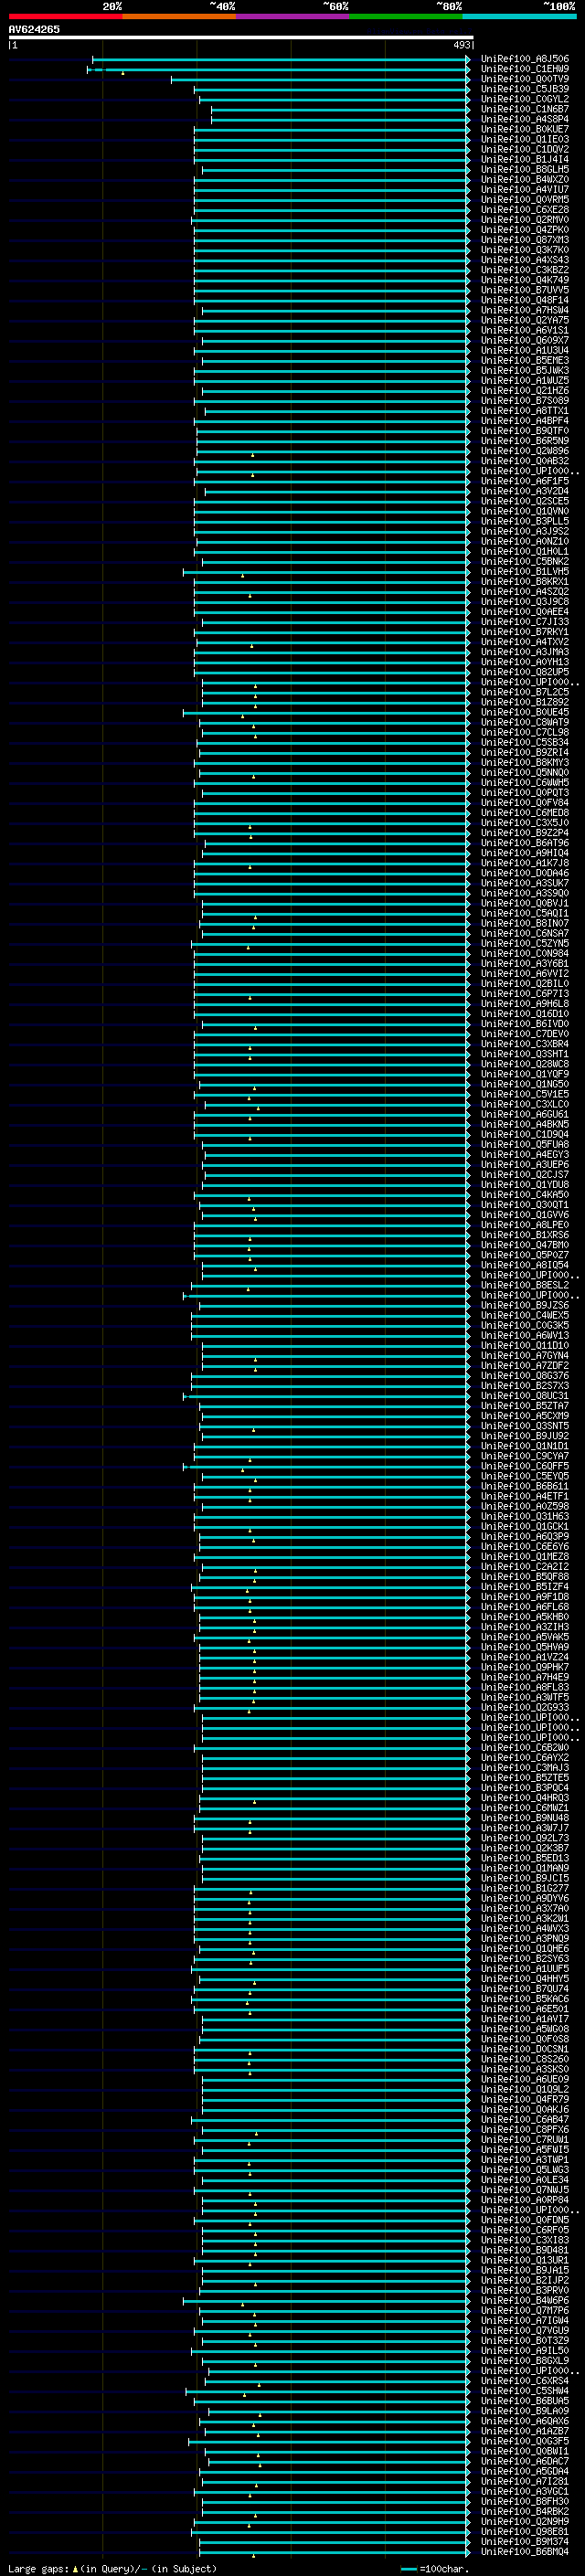The image size is (585, 2576).
Task: Open hit UniRef100_C1EHW9
Action: coord(524,69)
